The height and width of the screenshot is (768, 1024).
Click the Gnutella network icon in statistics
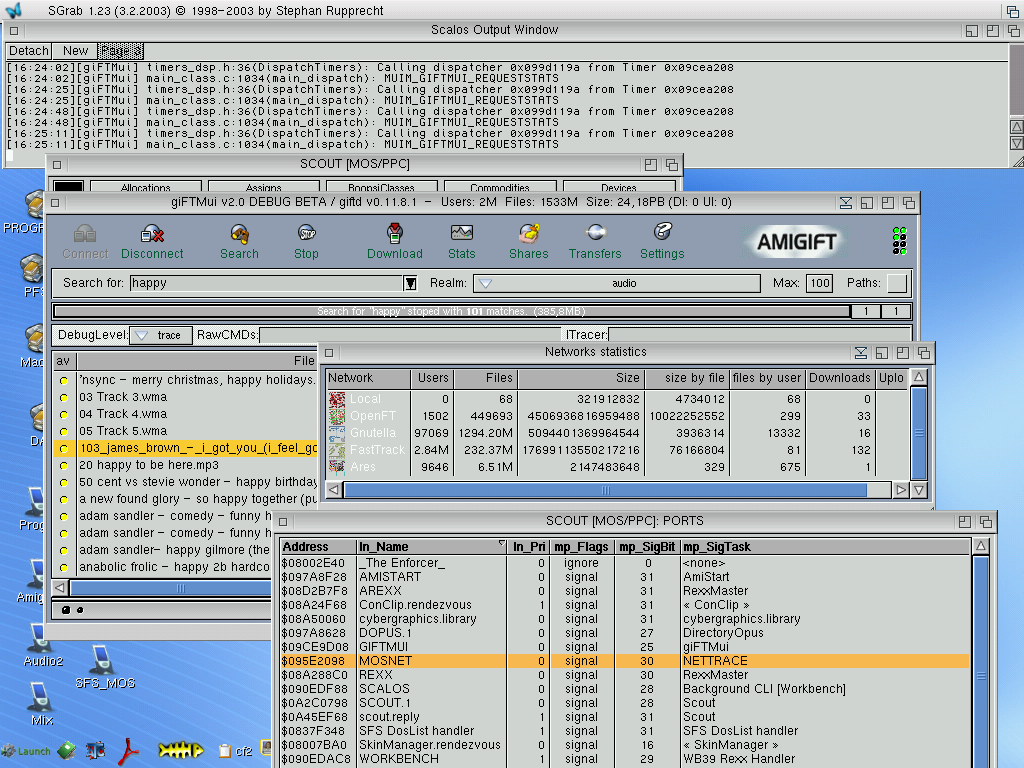[x=336, y=433]
